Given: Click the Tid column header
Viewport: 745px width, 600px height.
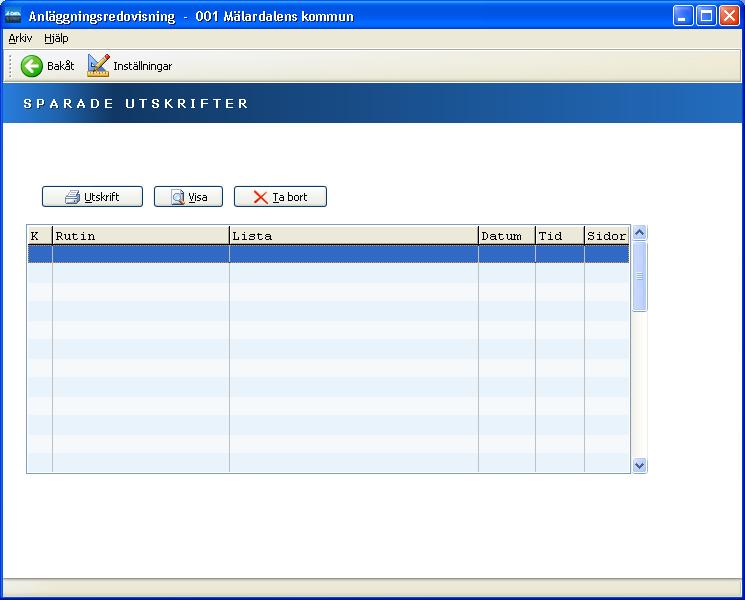Looking at the screenshot, I should pos(560,236).
